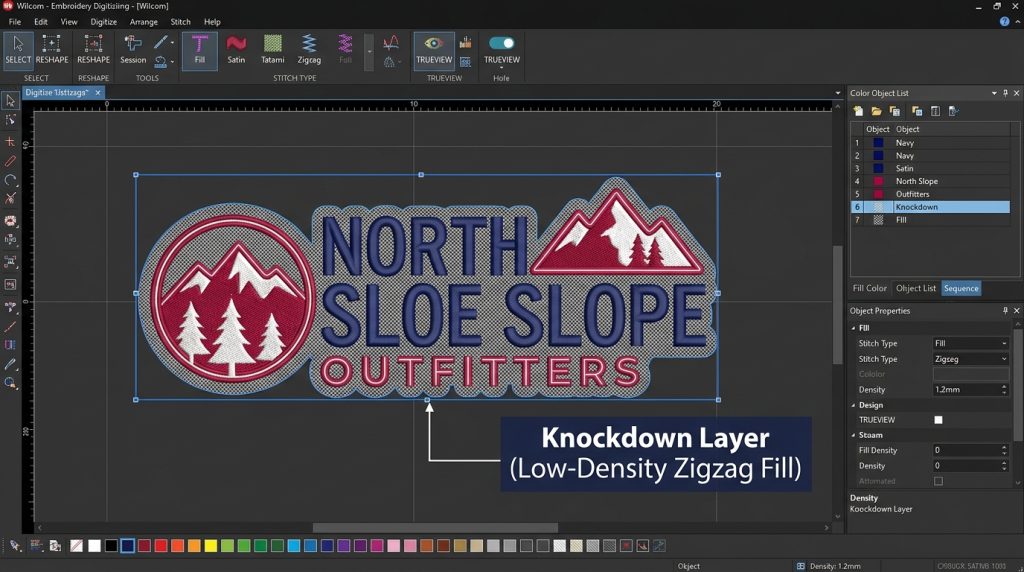Collapse the Stoam properties section
Image resolution: width=1024 pixels, height=572 pixels.
click(x=854, y=435)
